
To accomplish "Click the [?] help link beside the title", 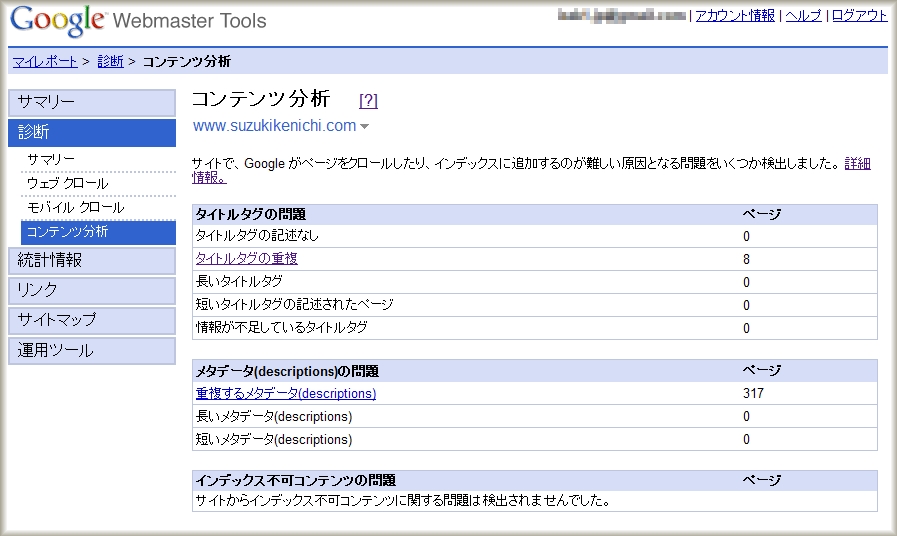I will tap(368, 101).
